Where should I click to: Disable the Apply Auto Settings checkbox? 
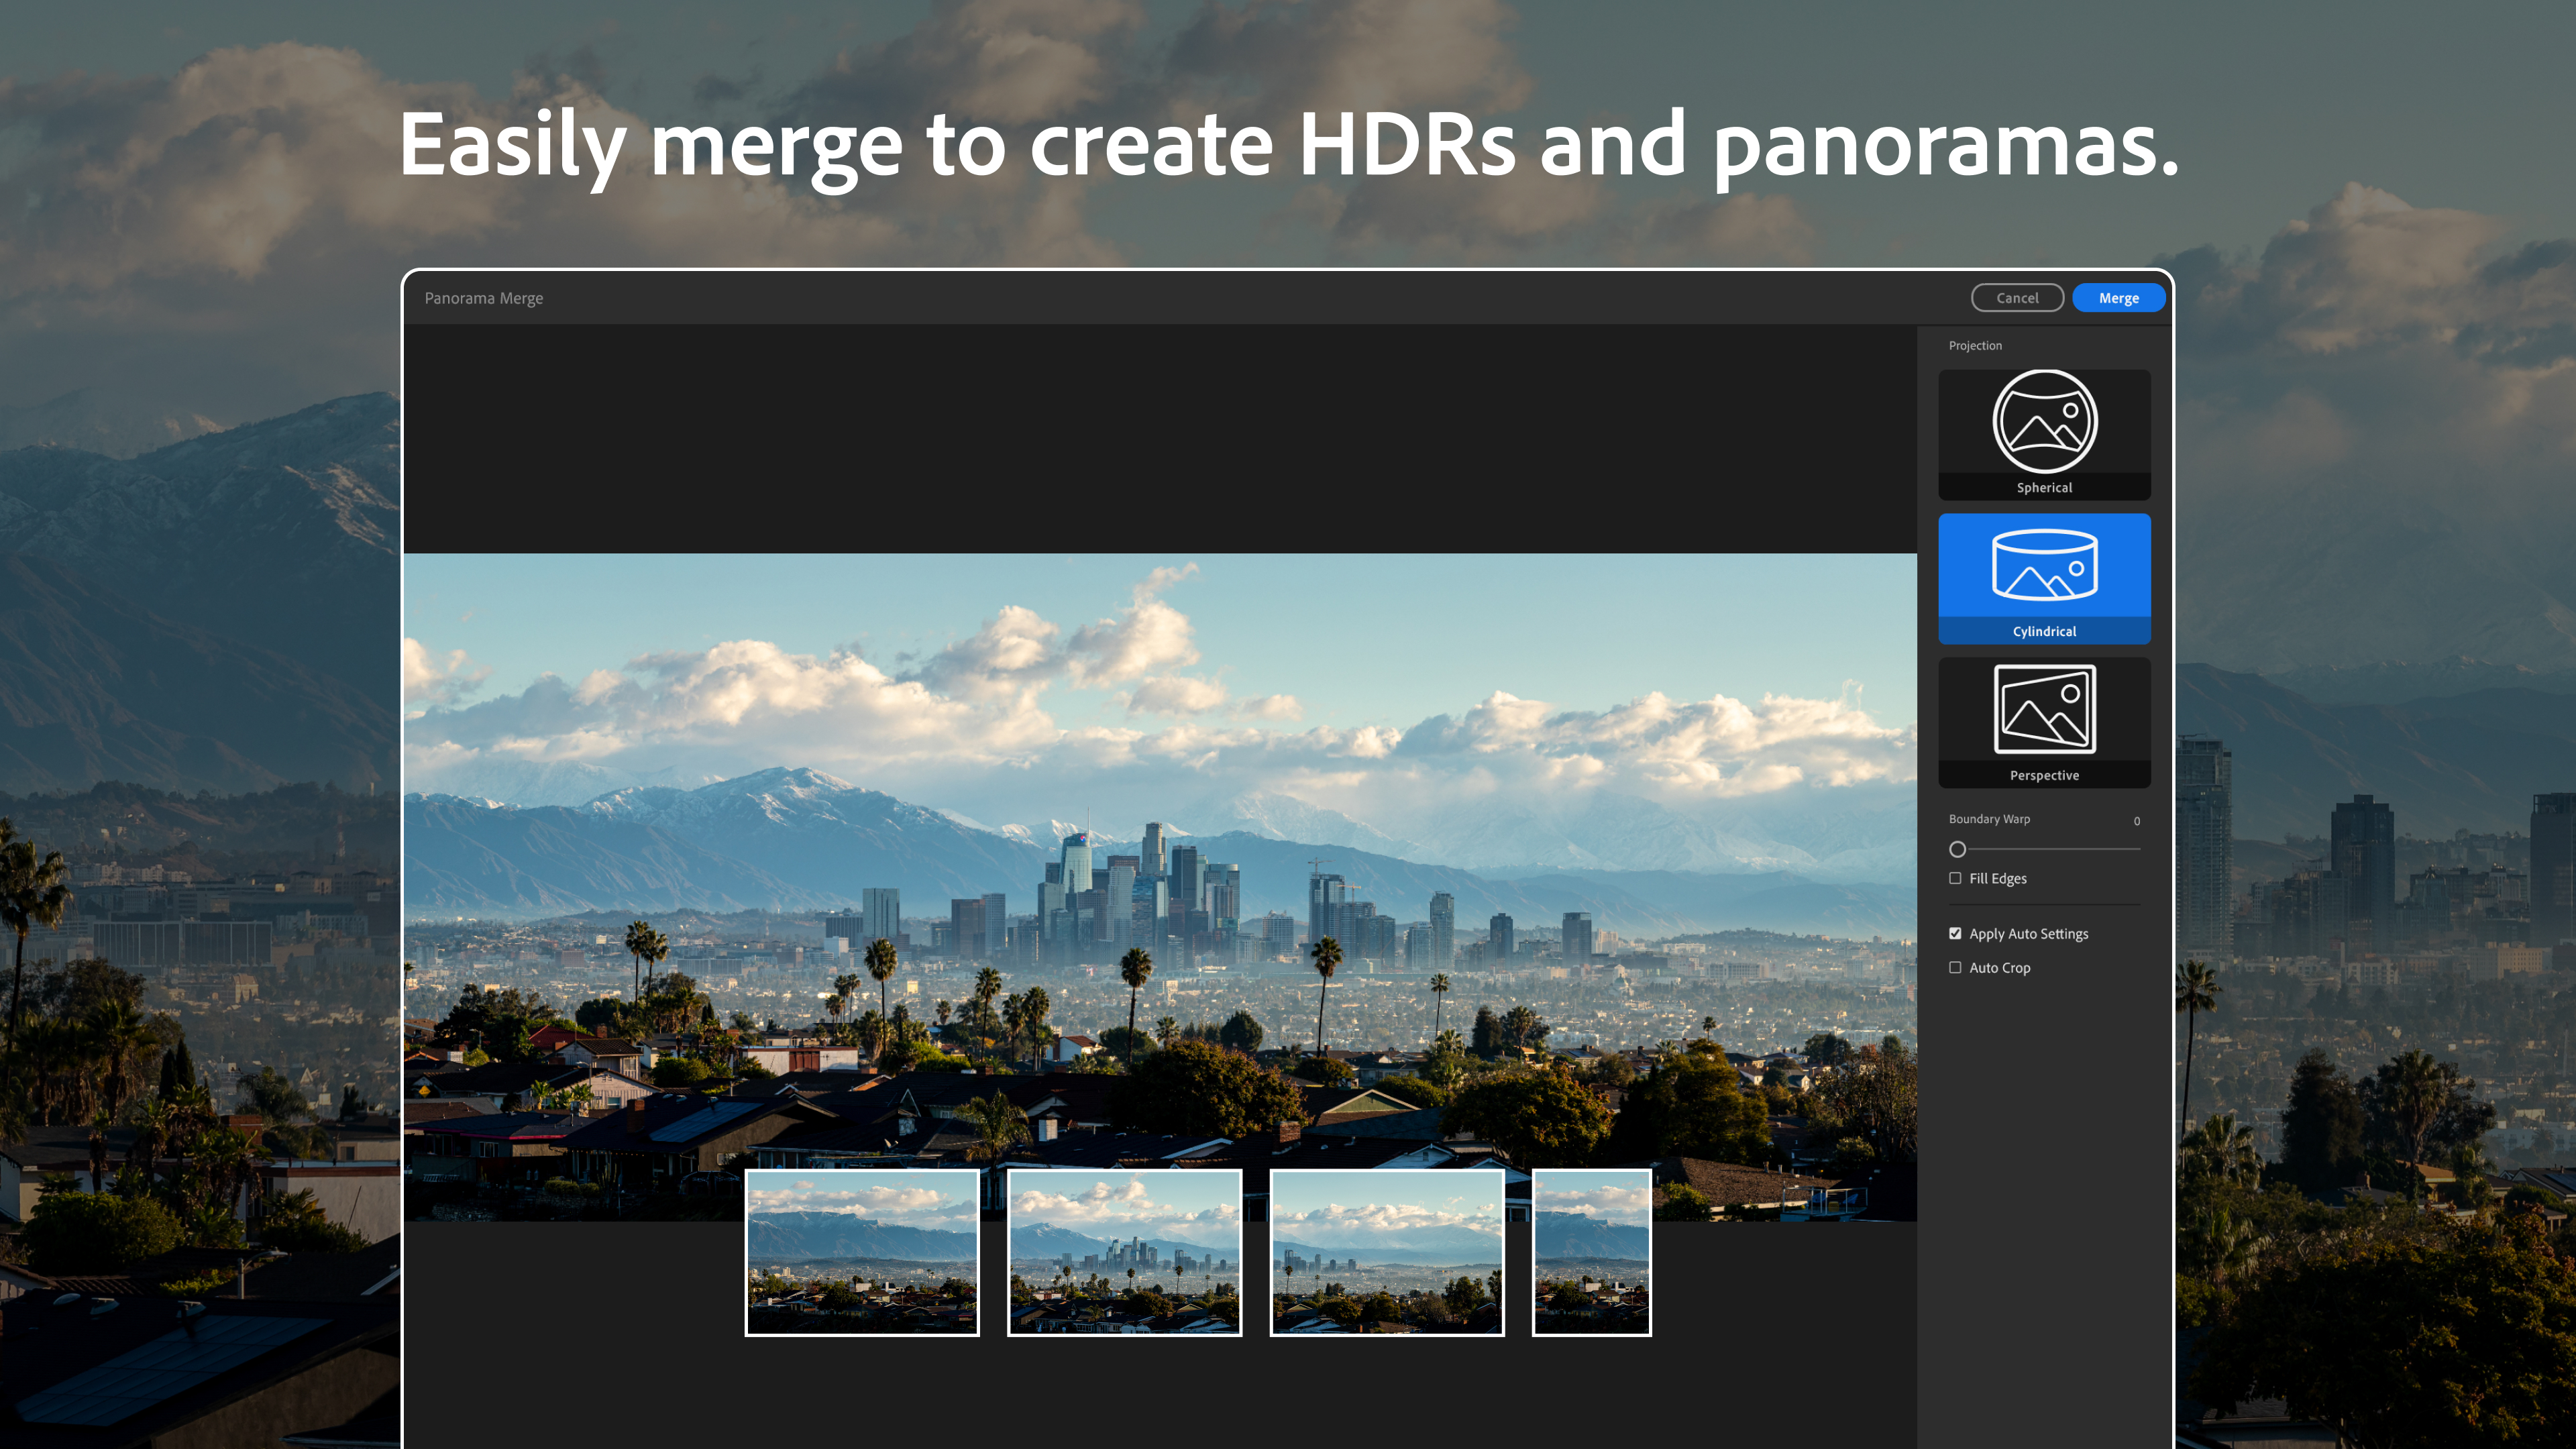(x=1955, y=933)
